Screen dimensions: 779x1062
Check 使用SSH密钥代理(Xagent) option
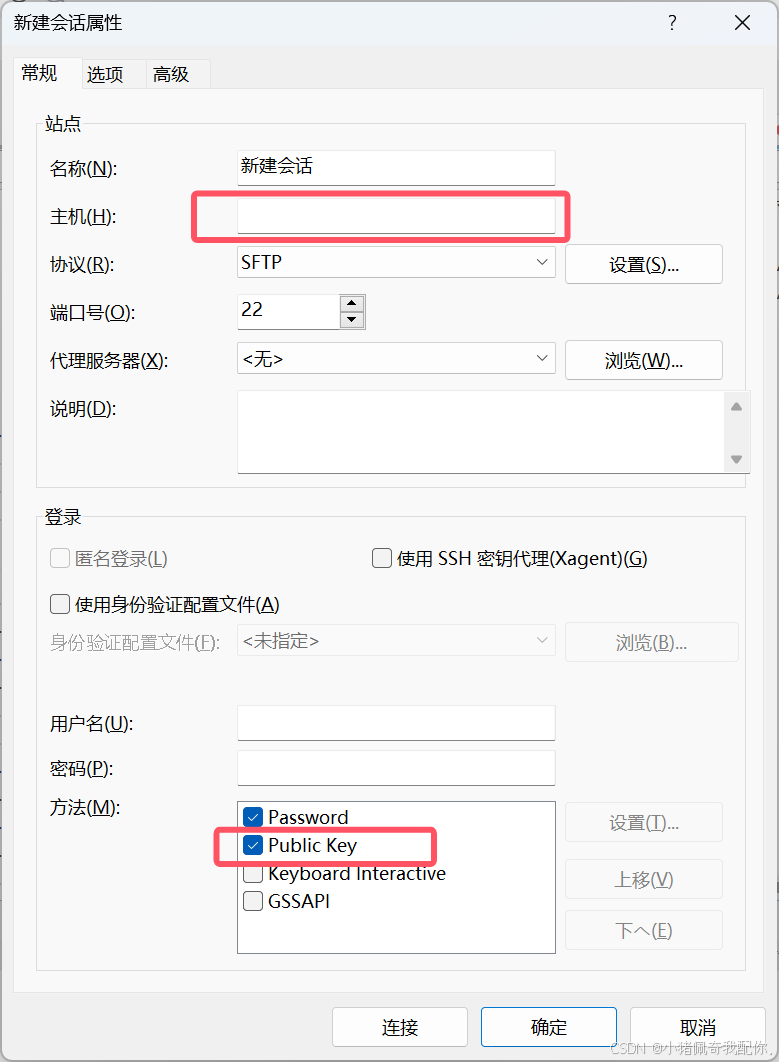(x=381, y=559)
